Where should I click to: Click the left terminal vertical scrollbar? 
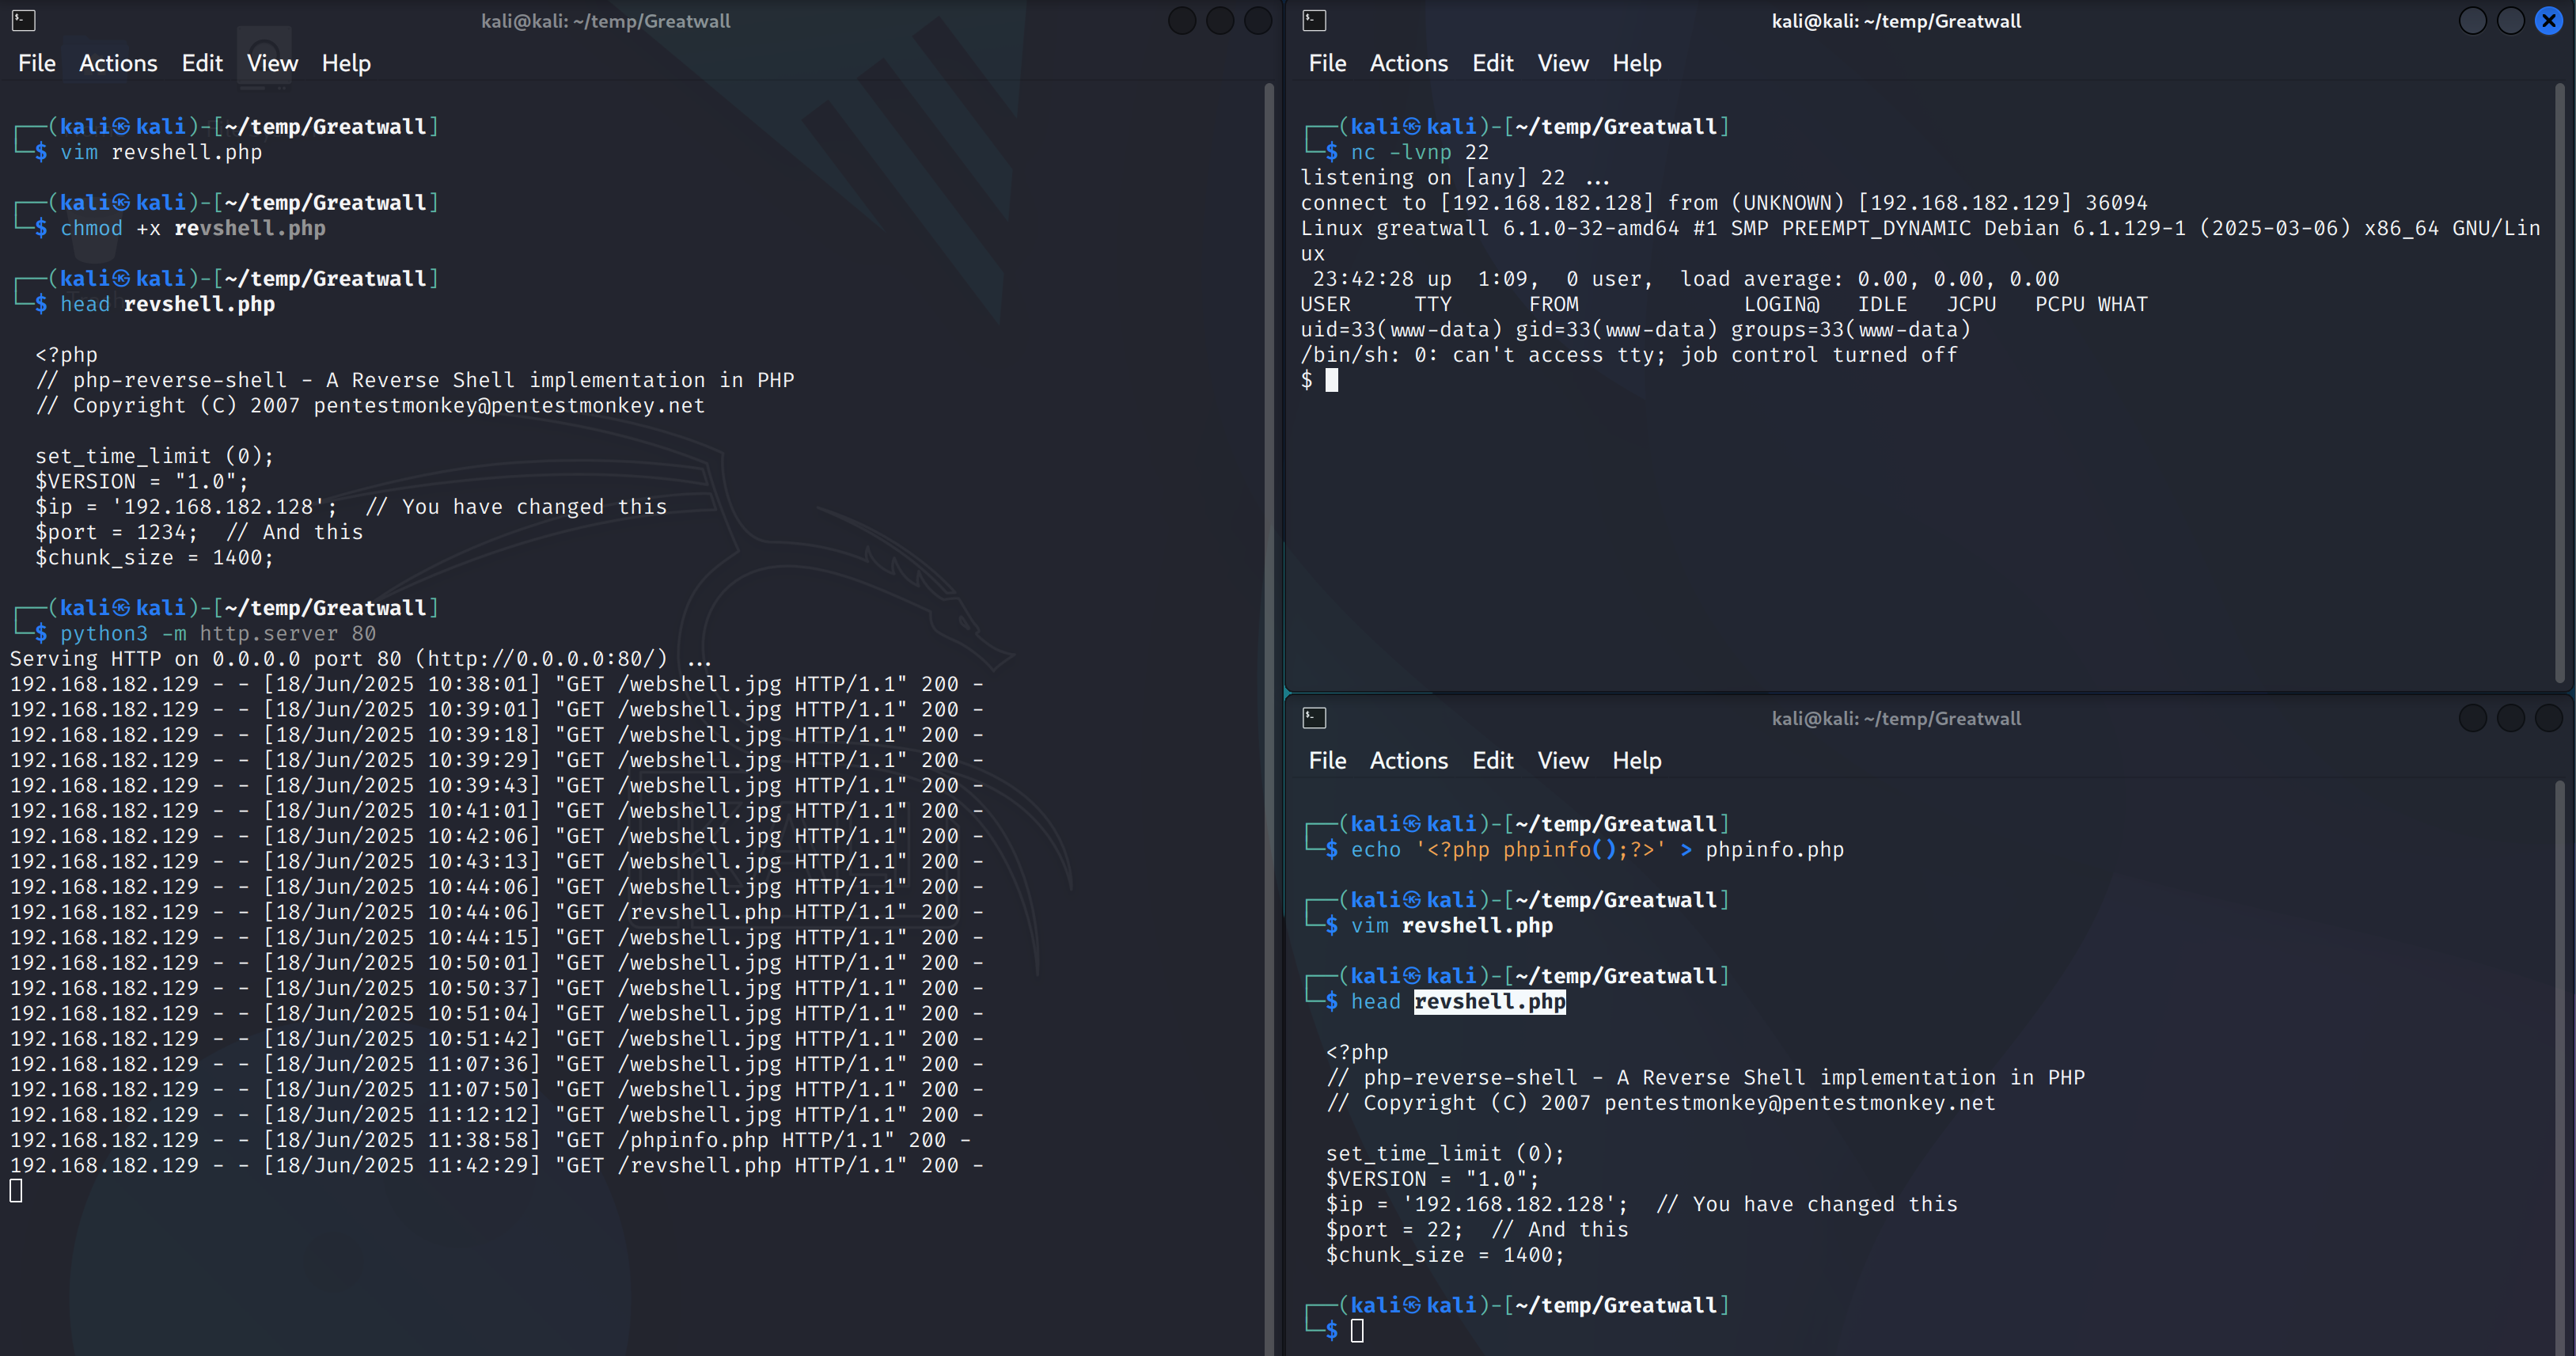click(1269, 718)
